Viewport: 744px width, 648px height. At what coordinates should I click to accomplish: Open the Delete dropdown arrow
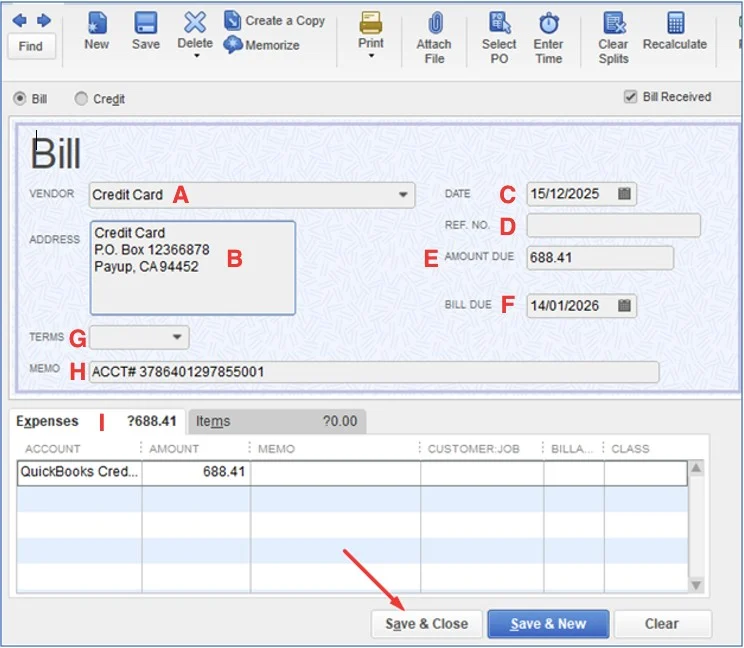pyautogui.click(x=196, y=56)
